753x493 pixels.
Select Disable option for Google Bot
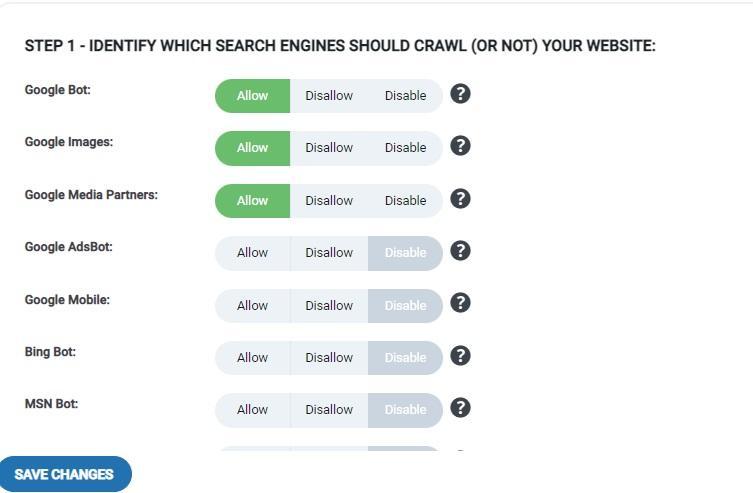[x=405, y=96]
